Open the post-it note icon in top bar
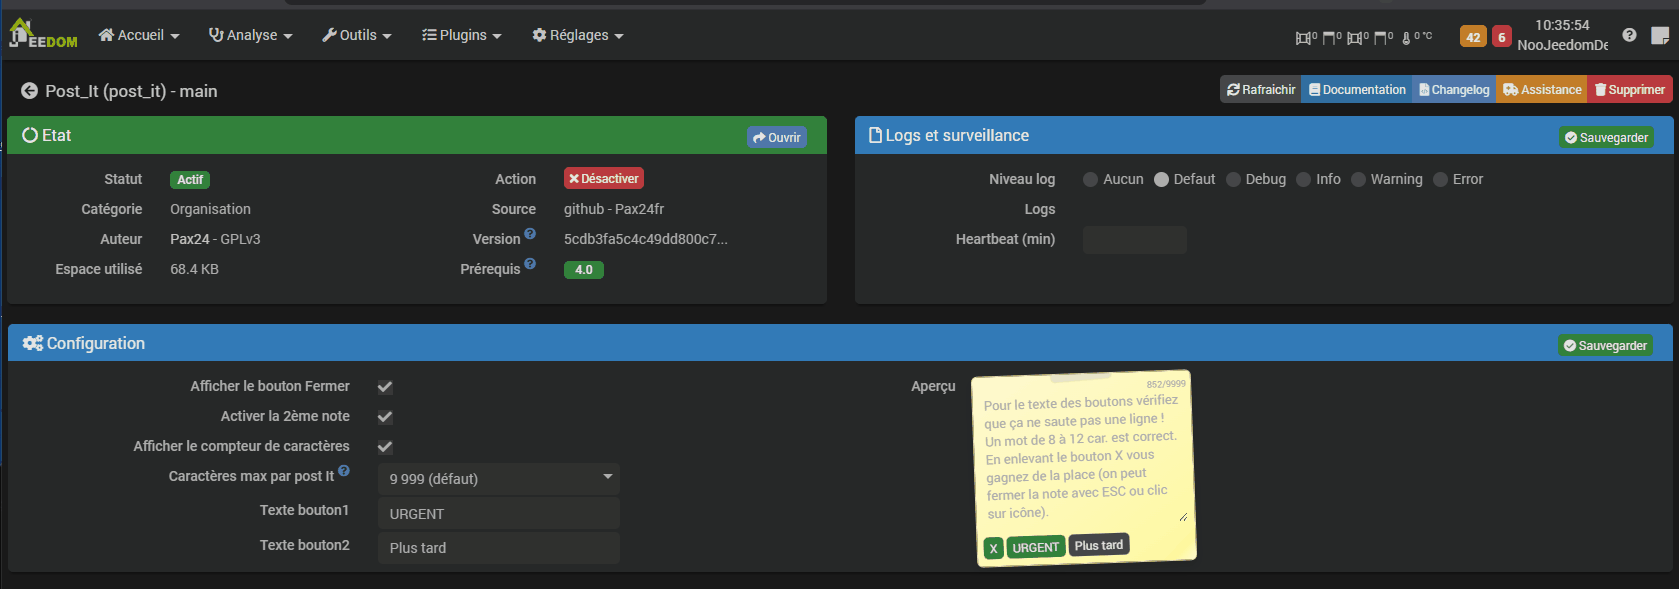Image resolution: width=1679 pixels, height=589 pixels. (1660, 35)
